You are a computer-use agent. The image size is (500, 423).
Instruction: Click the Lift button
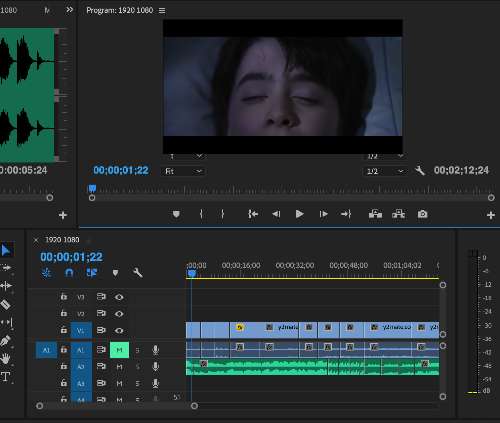coord(375,214)
